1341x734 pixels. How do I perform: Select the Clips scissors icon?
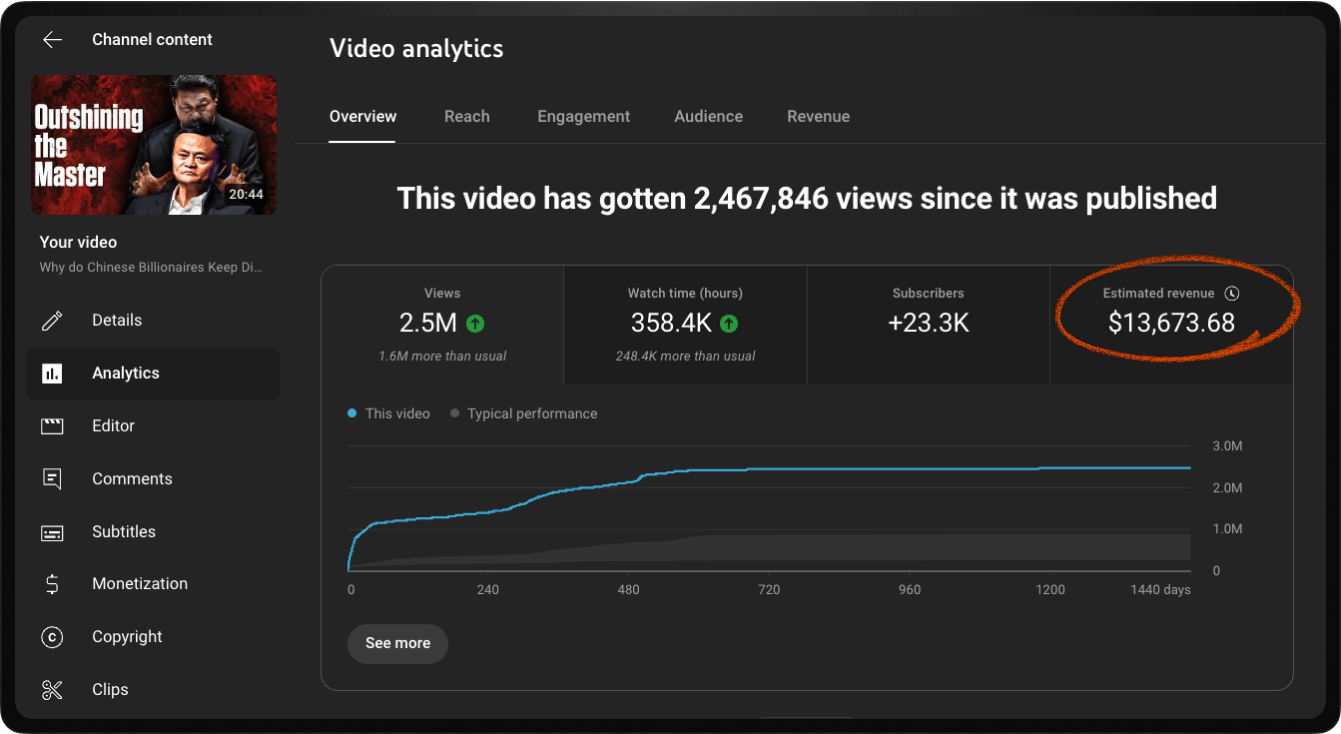pyautogui.click(x=52, y=690)
